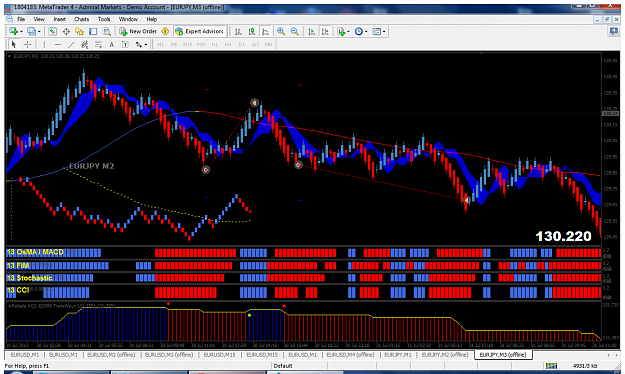The image size is (625, 374).
Task: Show the Data Window panel
Action: coord(66,31)
